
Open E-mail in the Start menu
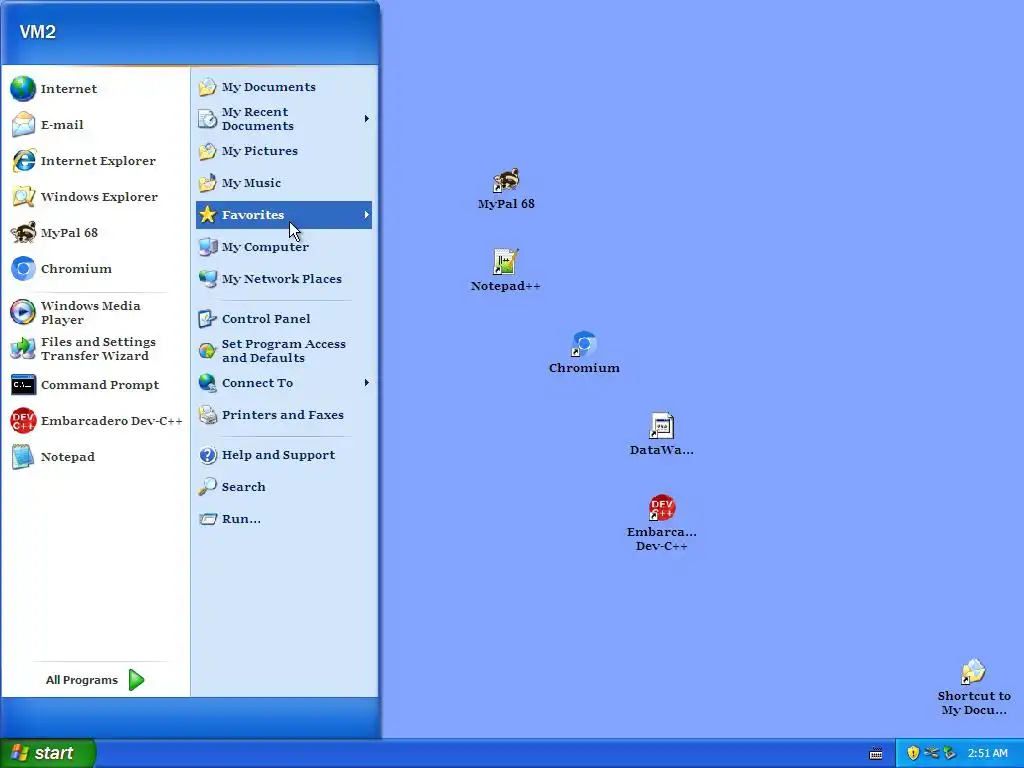95,125
